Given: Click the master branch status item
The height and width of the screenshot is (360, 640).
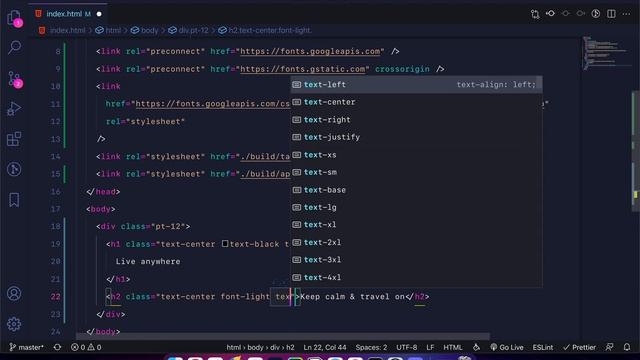Looking at the screenshot, I should [x=27, y=347].
